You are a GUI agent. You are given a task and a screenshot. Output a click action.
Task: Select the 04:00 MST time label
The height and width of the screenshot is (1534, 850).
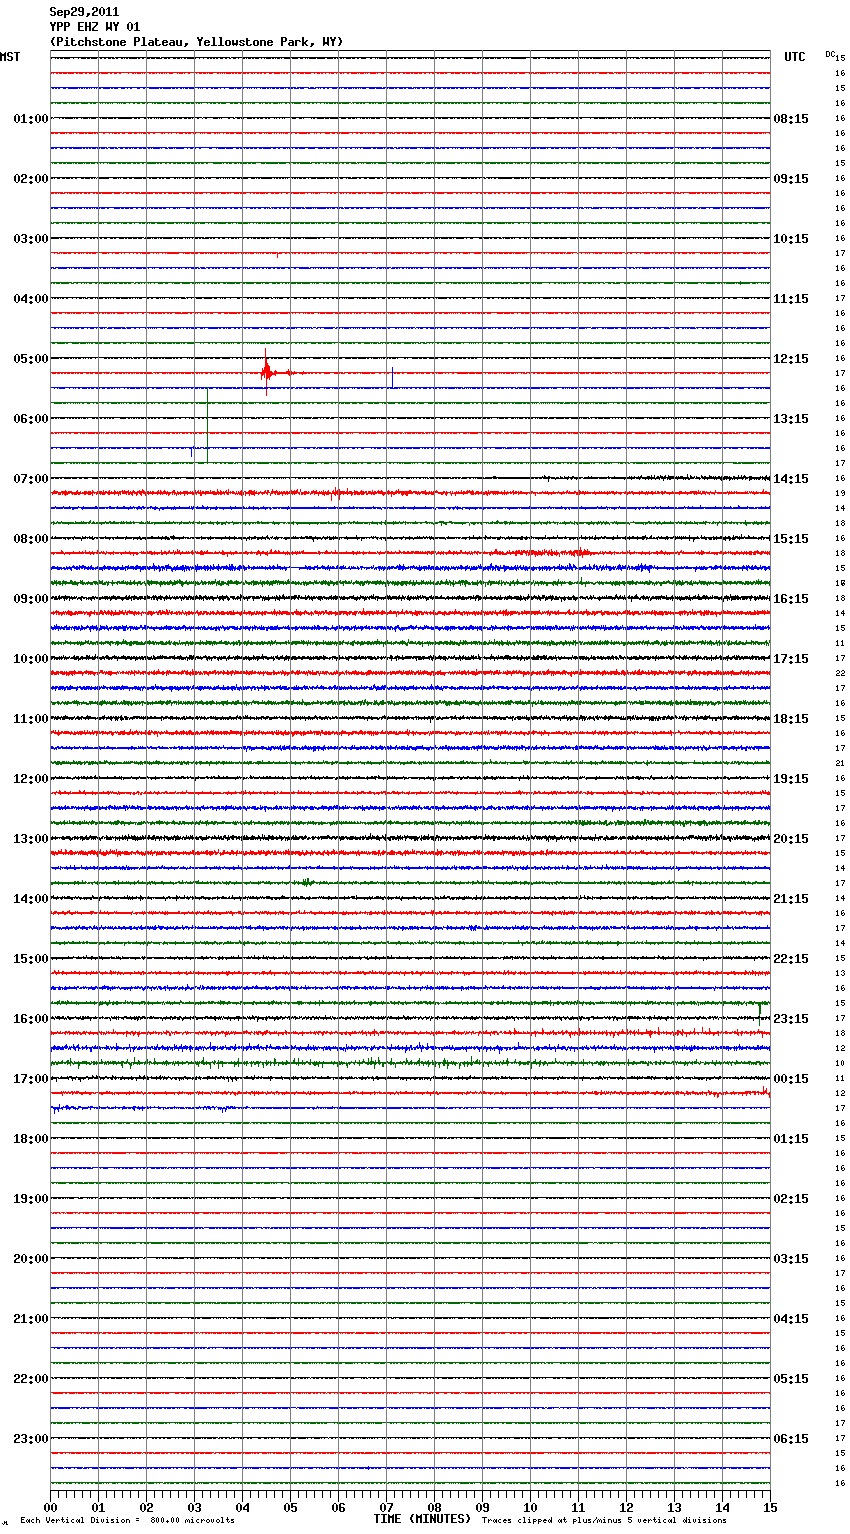pyautogui.click(x=31, y=299)
